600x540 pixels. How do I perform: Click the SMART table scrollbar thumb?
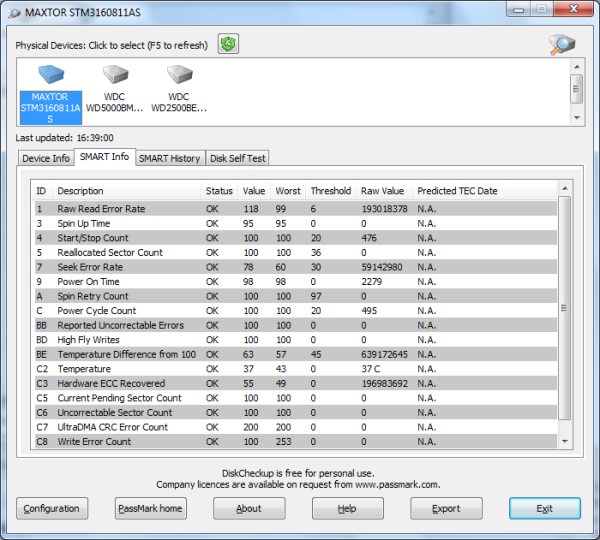pos(564,308)
